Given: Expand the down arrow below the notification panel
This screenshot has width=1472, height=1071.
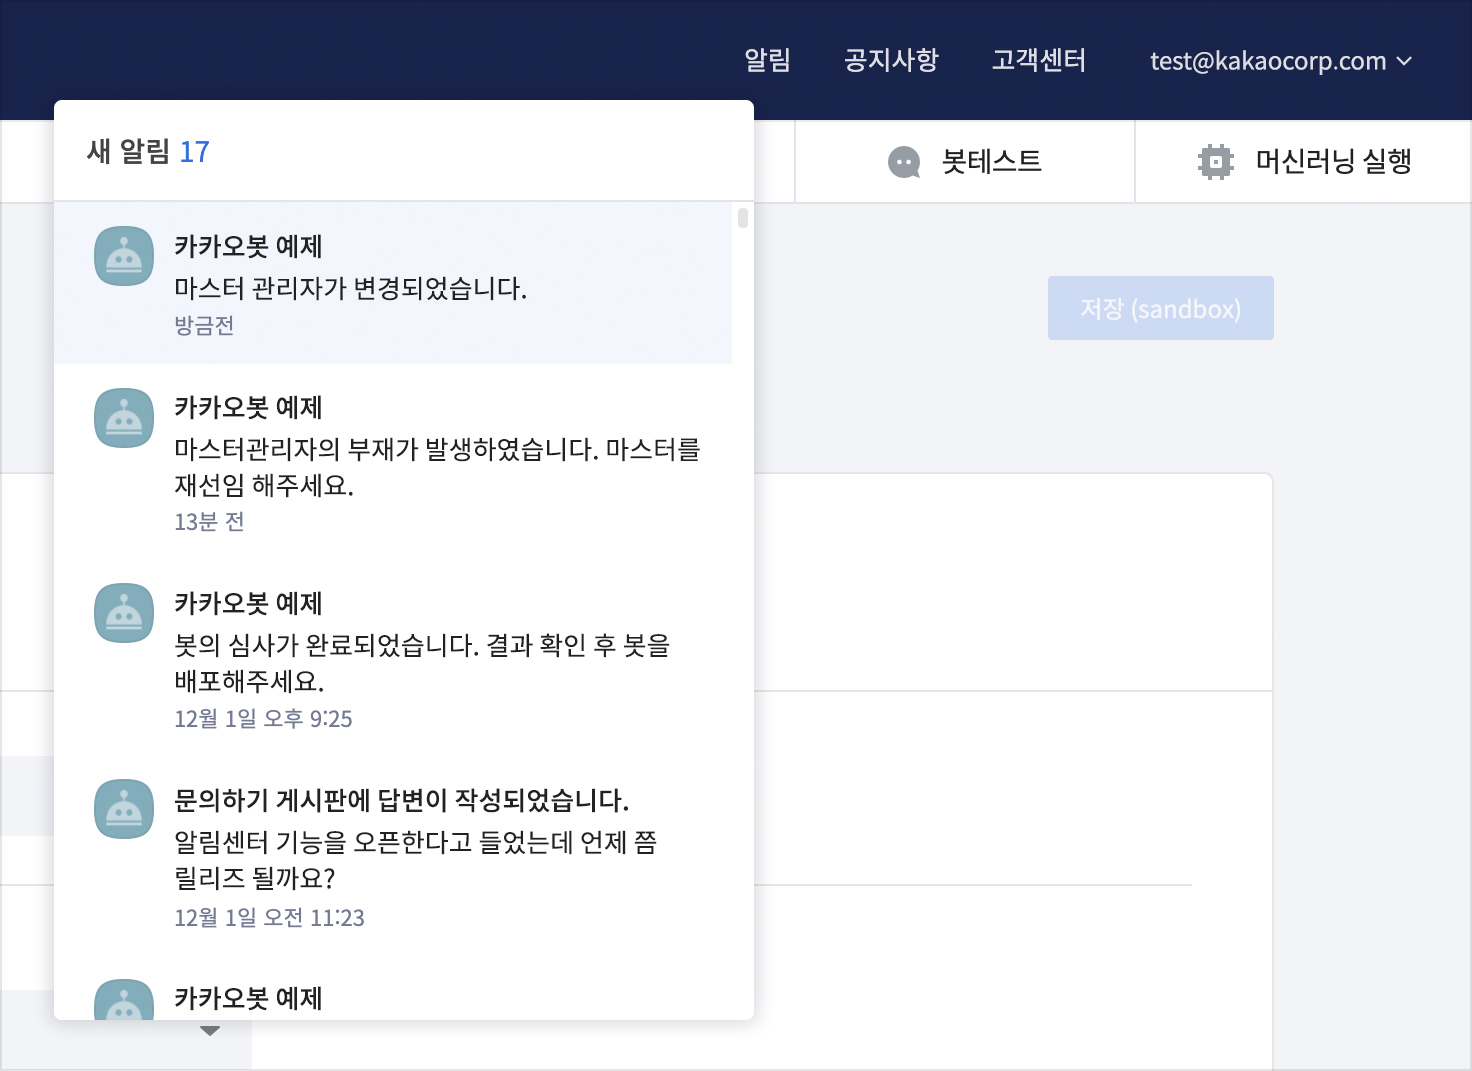Looking at the screenshot, I should (x=210, y=1032).
